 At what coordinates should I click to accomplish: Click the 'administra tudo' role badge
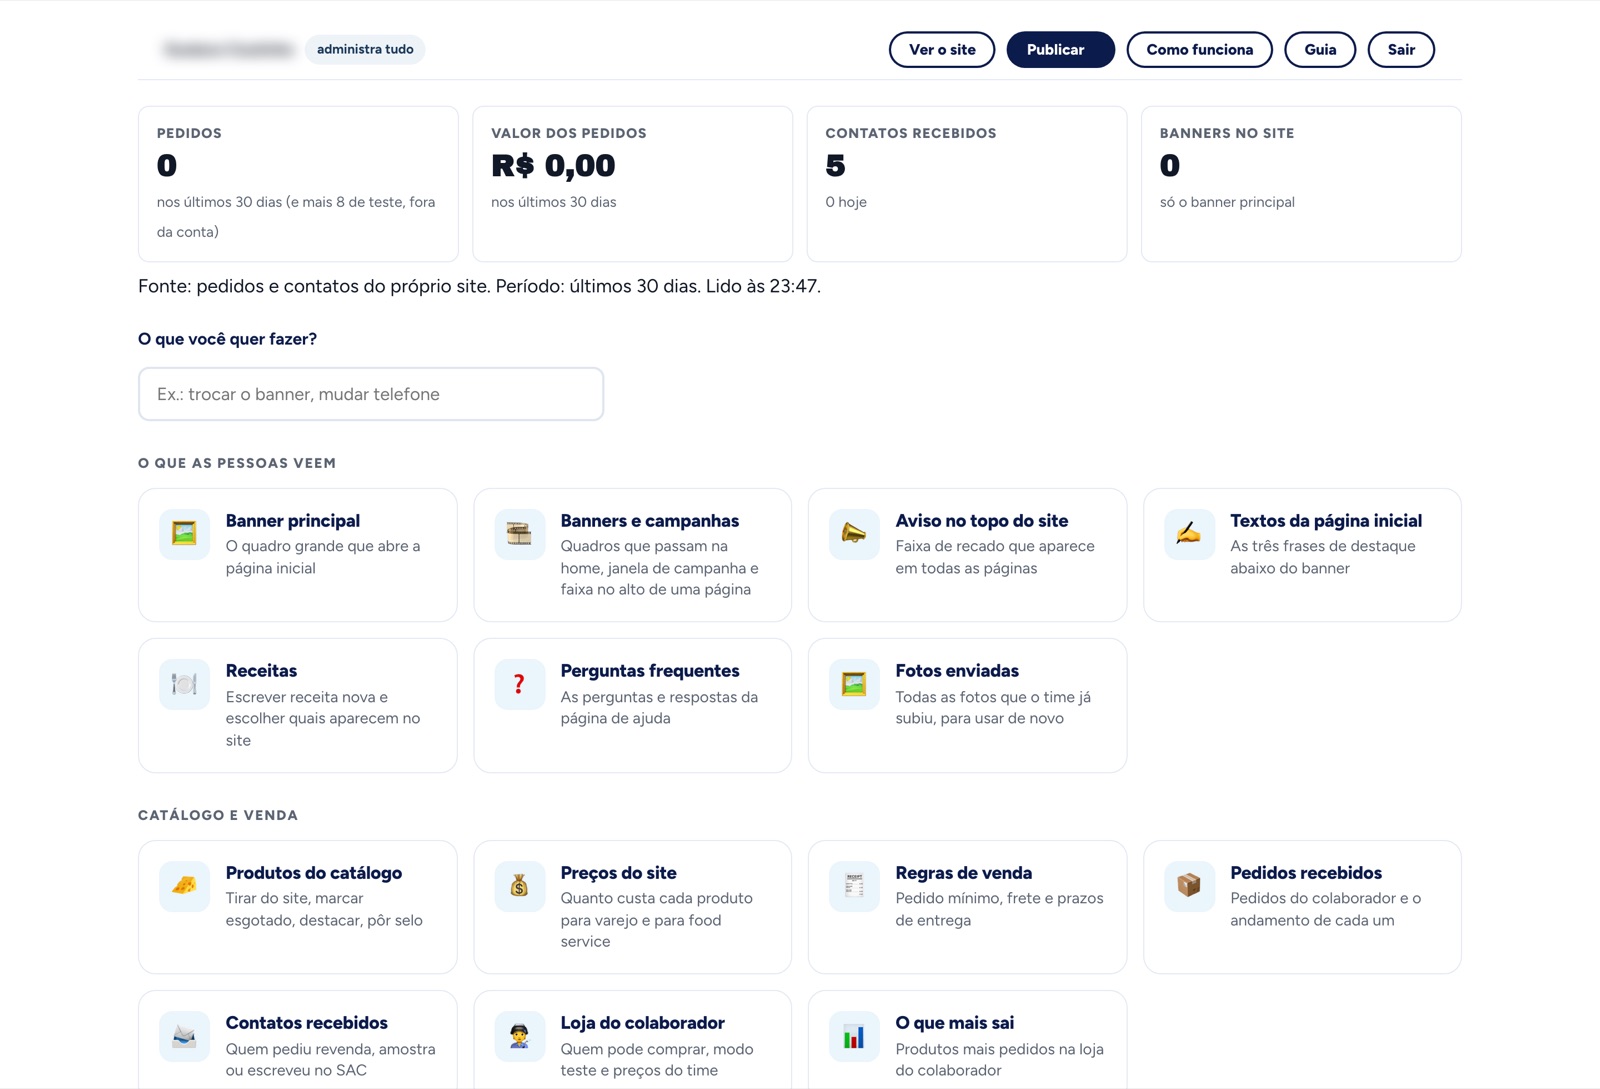(365, 49)
